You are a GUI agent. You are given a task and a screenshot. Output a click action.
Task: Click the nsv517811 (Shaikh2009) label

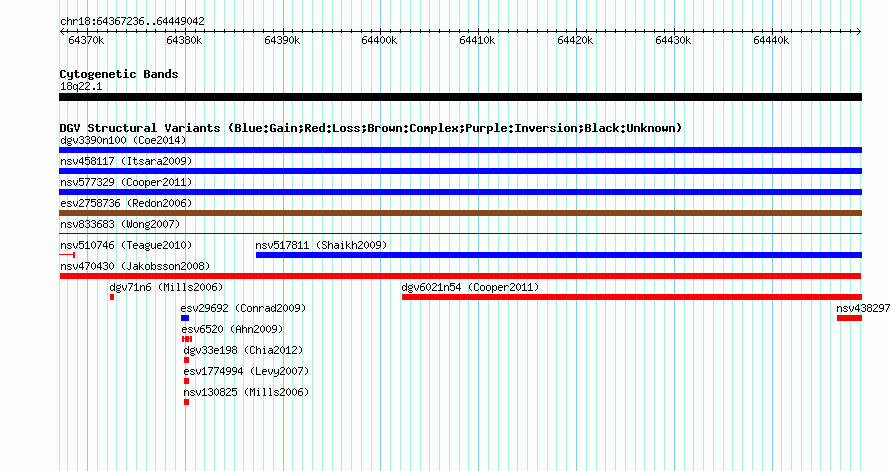321,245
